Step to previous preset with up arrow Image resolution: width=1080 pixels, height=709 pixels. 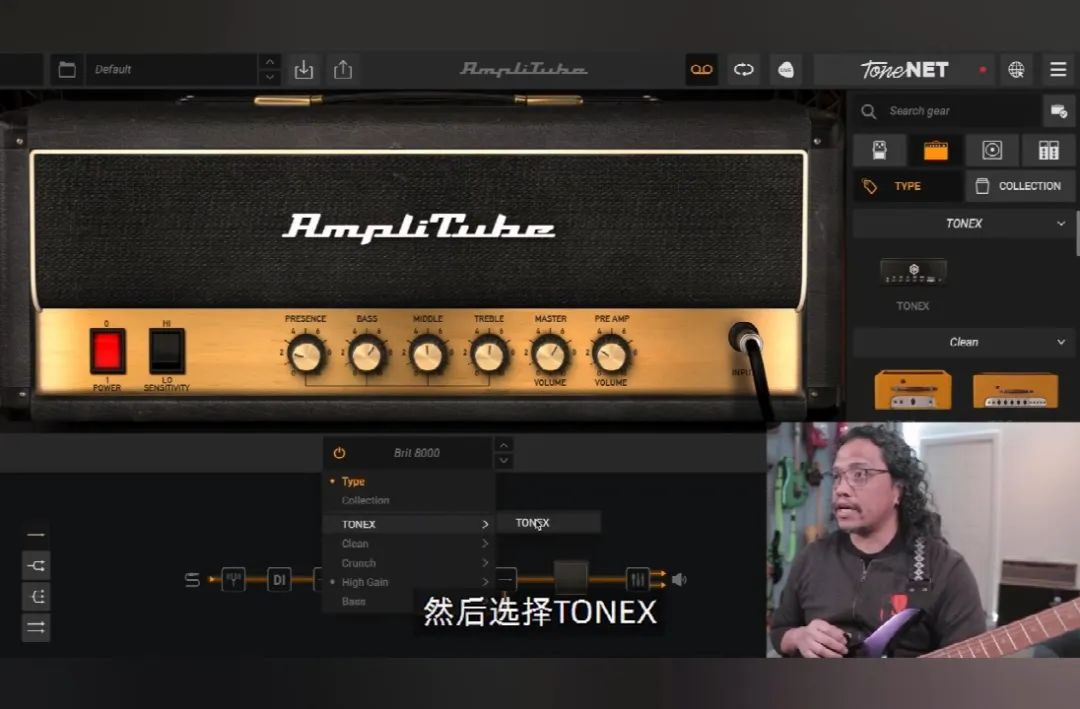coord(270,61)
